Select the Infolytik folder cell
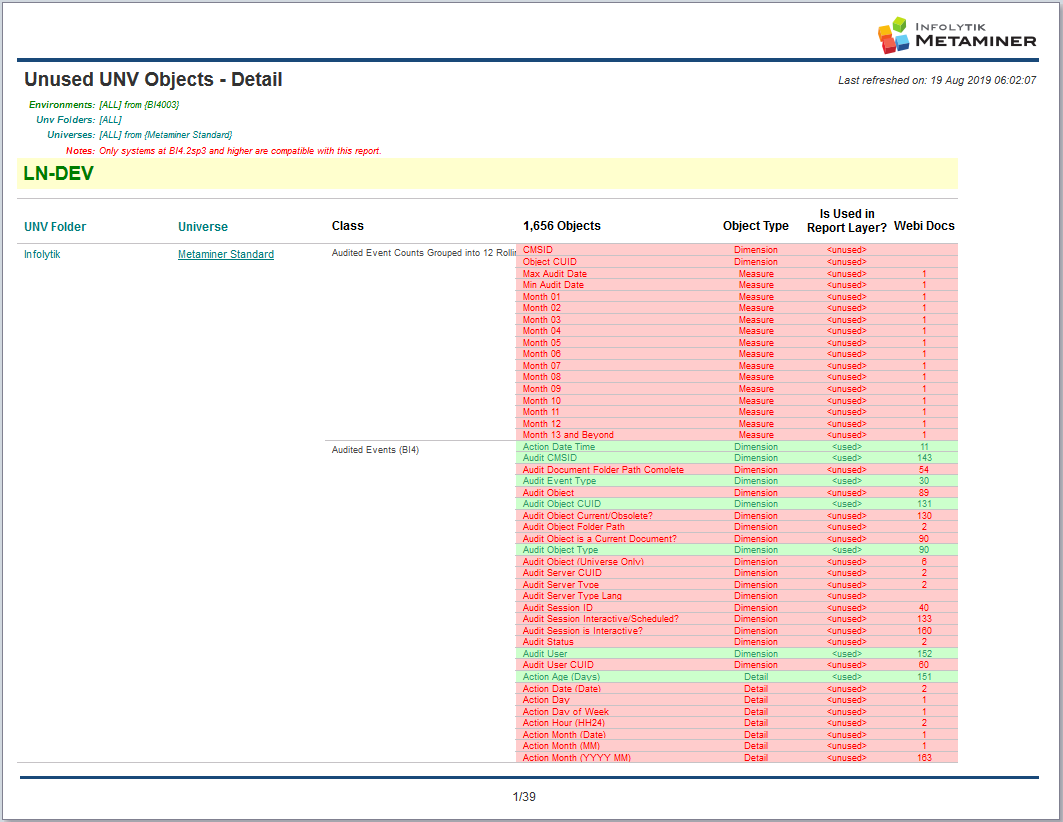This screenshot has height=822, width=1063. pos(42,254)
